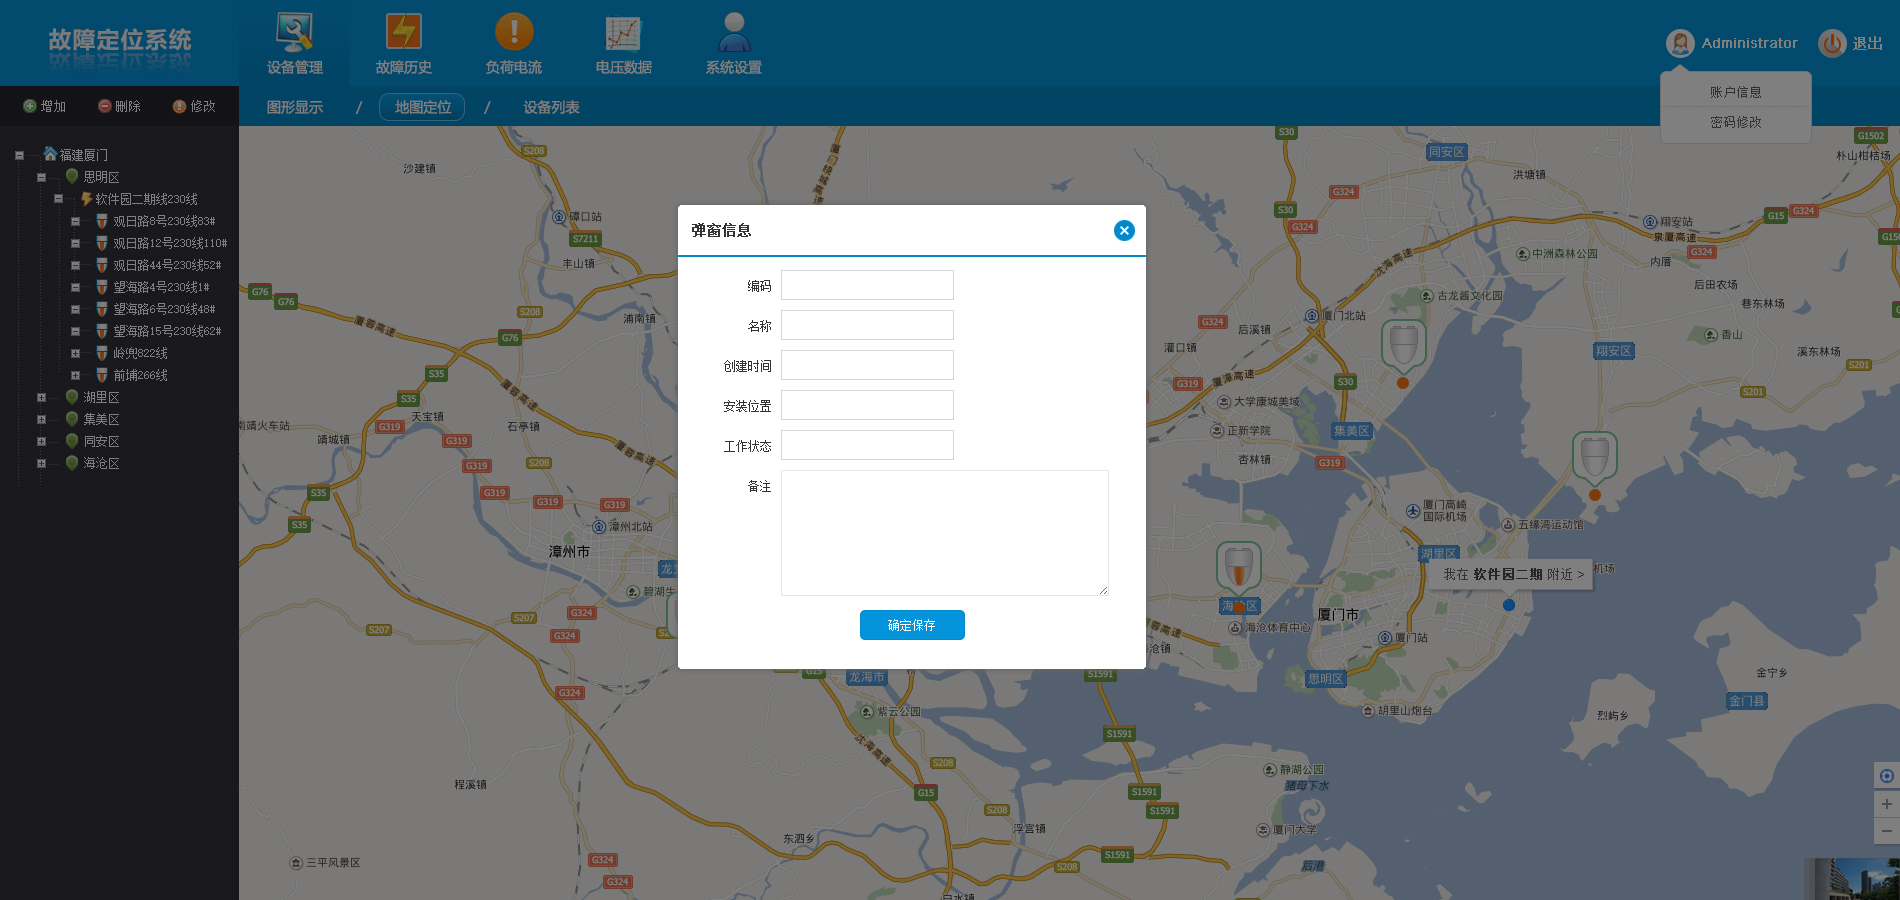Open the 故障历史 fault history icon
The width and height of the screenshot is (1900, 900).
(x=404, y=33)
